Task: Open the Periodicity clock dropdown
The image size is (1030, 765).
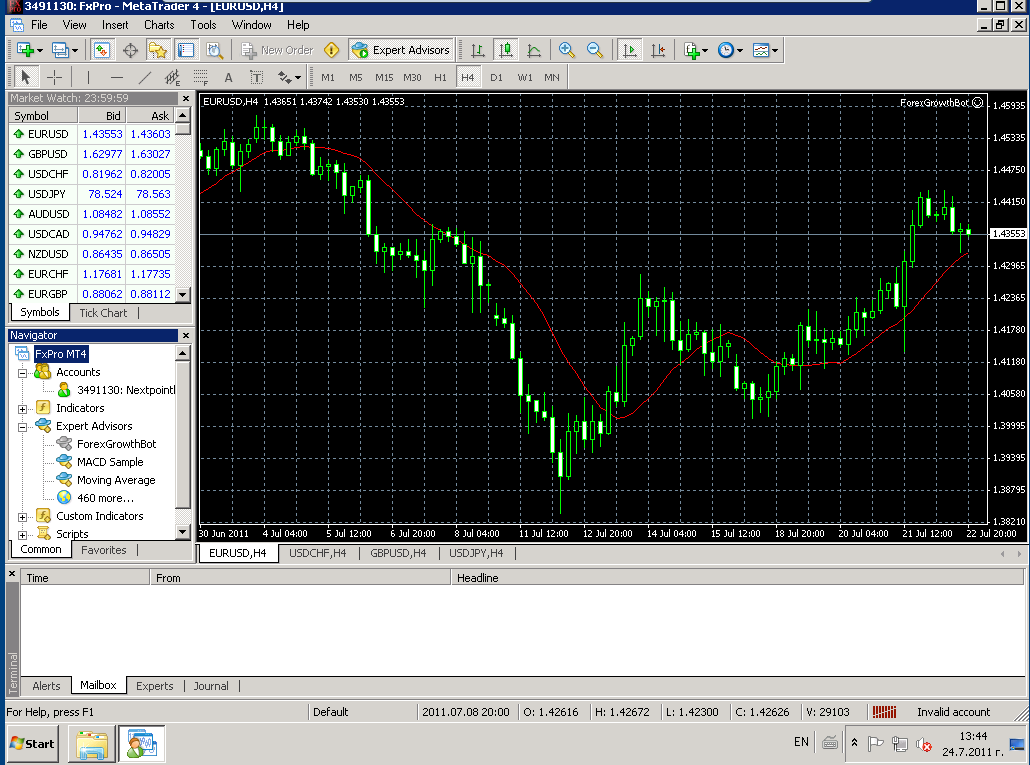Action: 740,51
